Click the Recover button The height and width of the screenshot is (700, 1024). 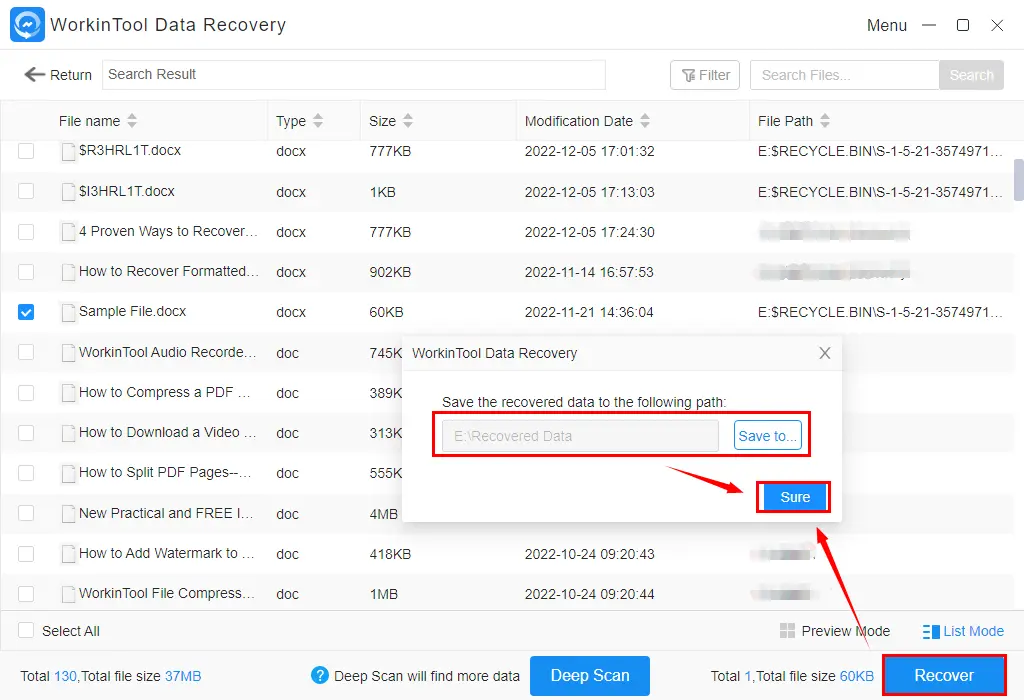coord(944,675)
